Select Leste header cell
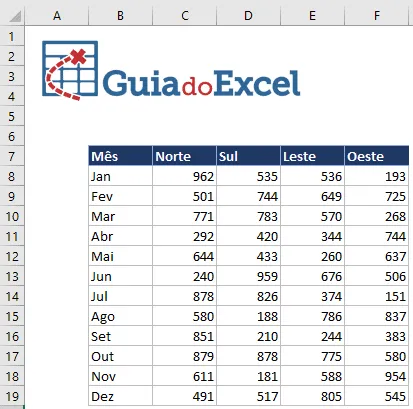The image size is (413, 409). click(x=312, y=156)
